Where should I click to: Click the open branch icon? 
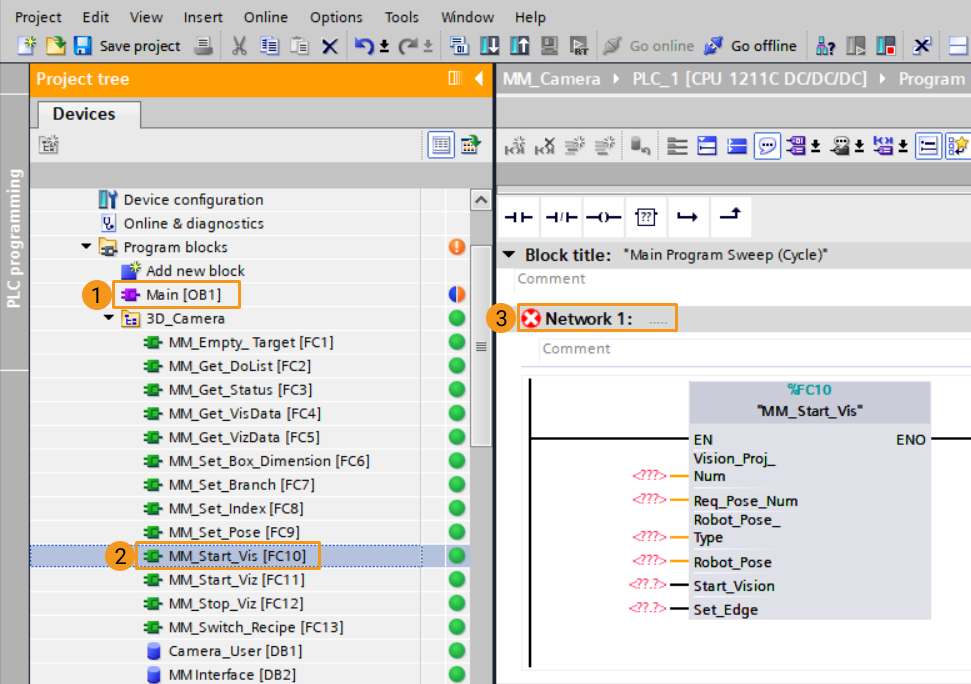[687, 216]
